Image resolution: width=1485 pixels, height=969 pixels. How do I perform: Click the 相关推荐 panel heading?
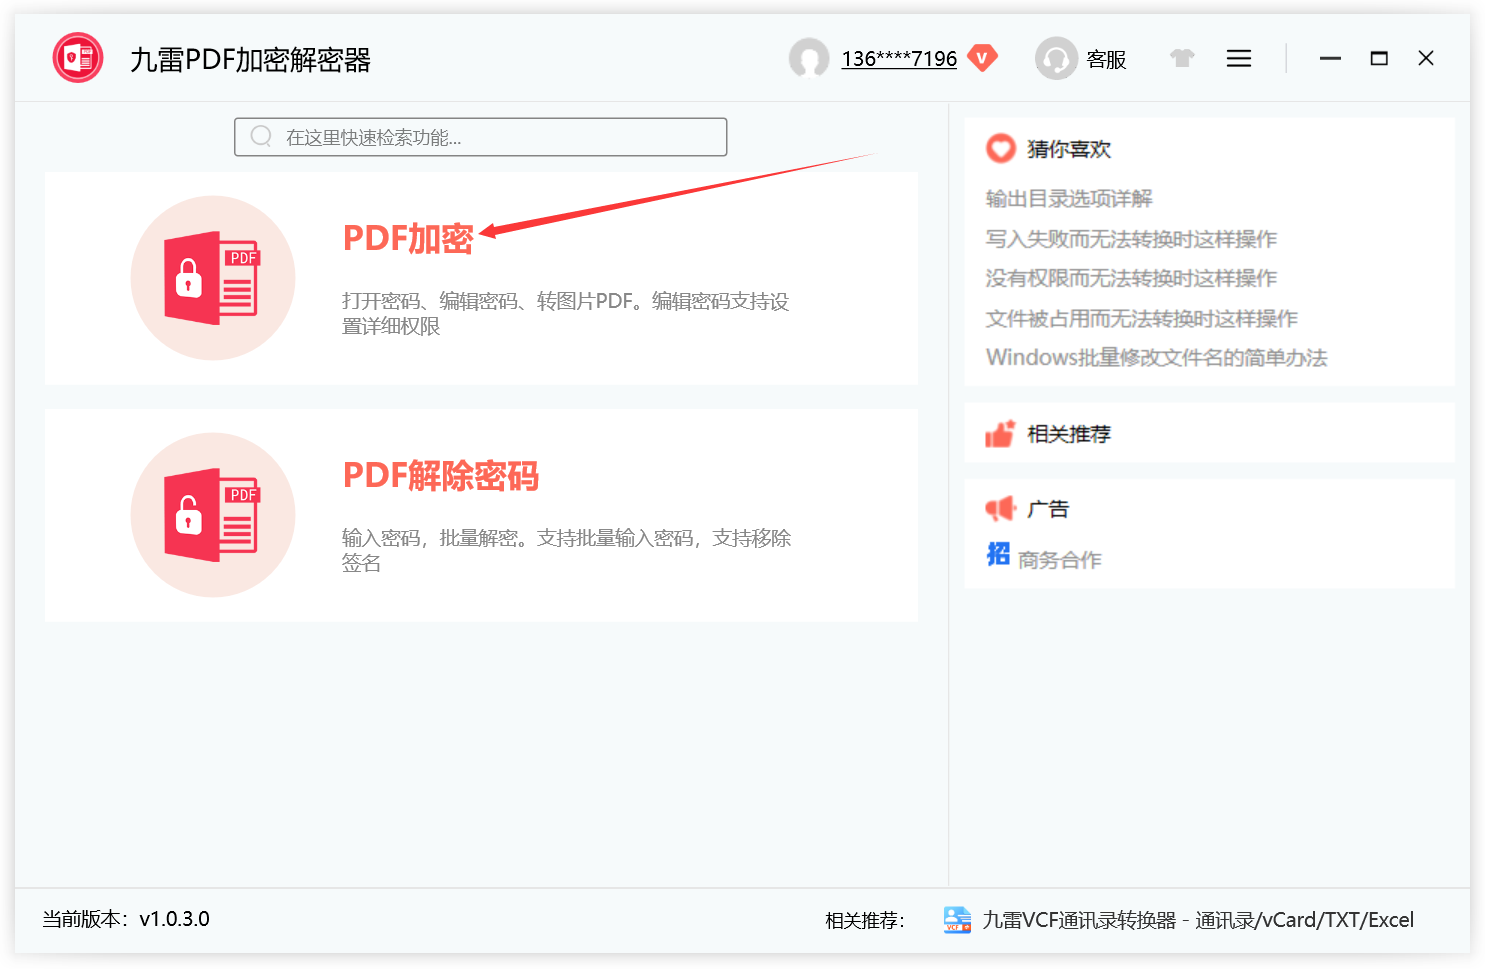point(1069,434)
